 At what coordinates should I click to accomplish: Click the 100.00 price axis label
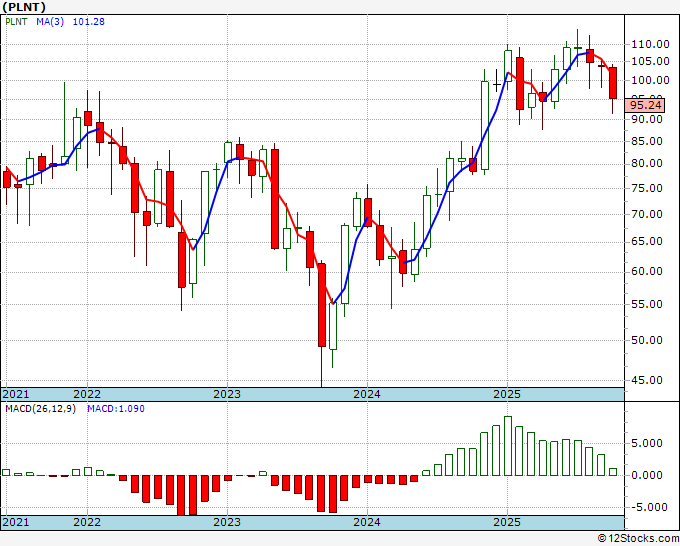650,80
